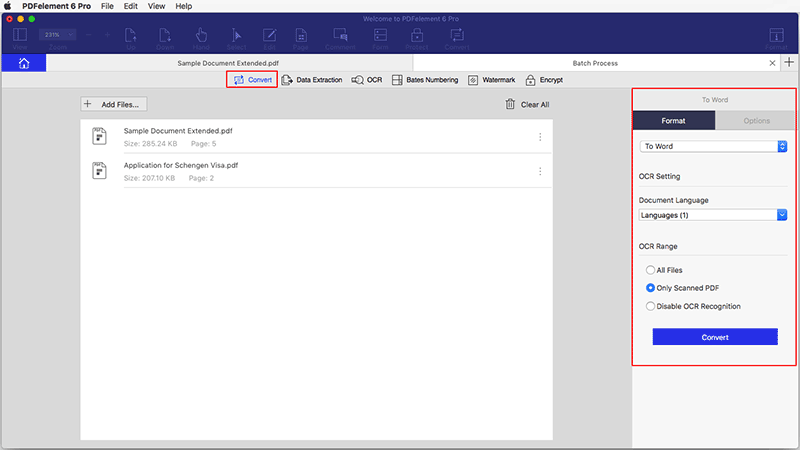Add a new tab with plus
Viewport: 800px width, 450px height.
coord(789,62)
